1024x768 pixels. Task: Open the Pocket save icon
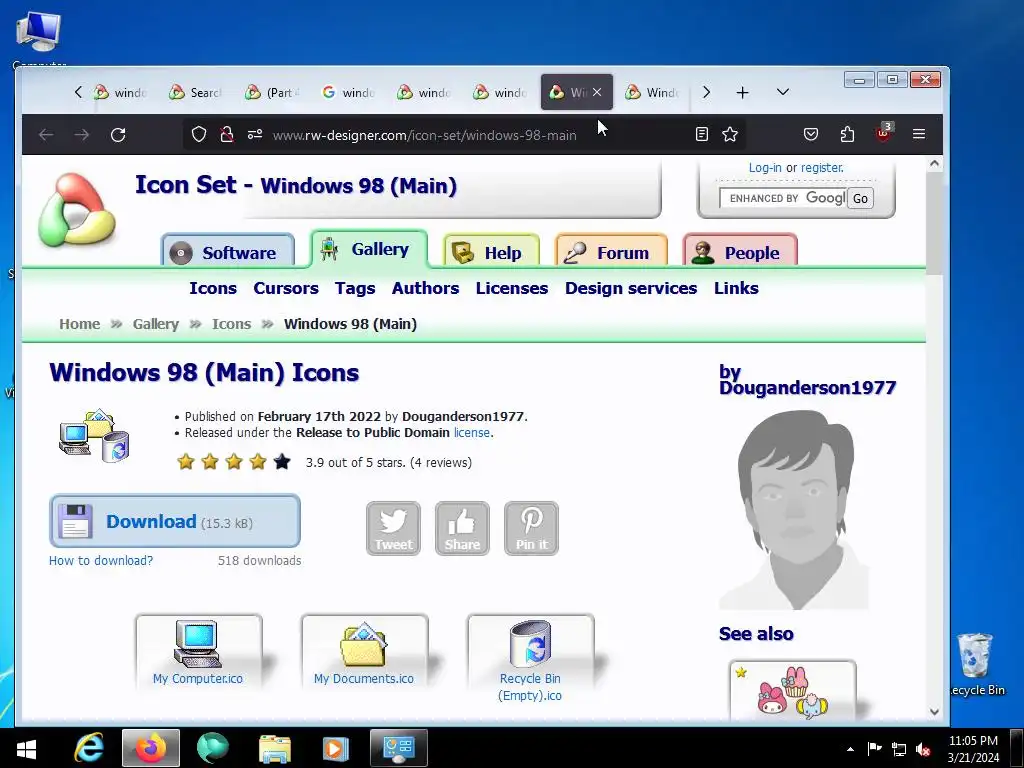pos(810,135)
